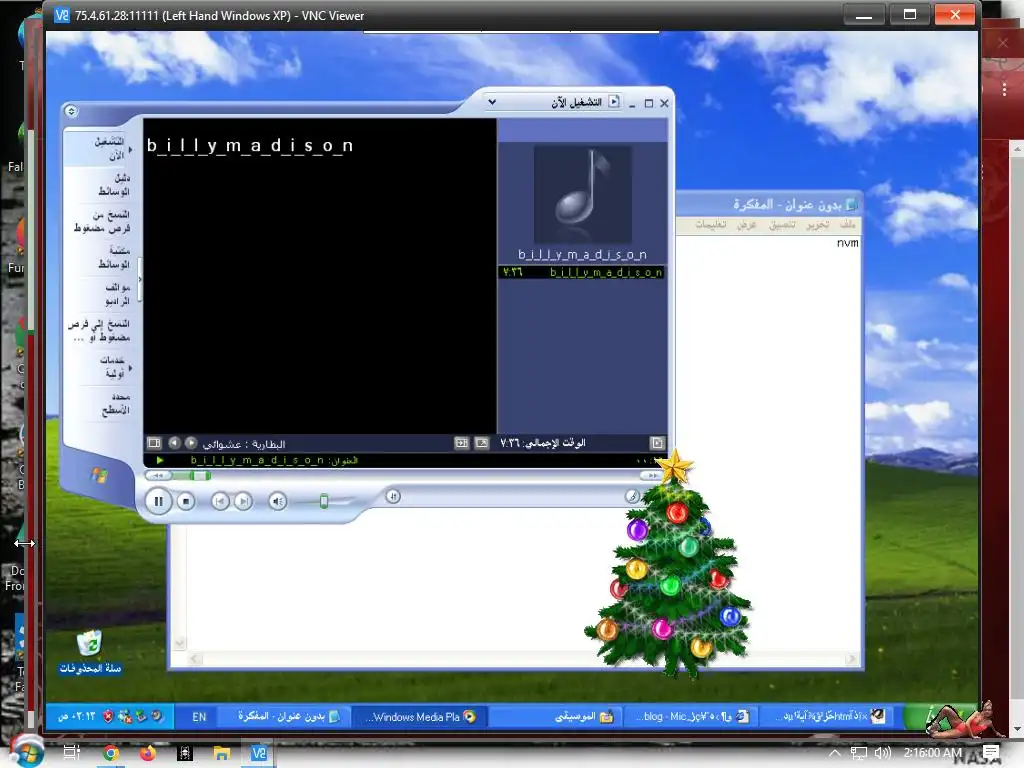Open the action center notifications icon
The width and height of the screenshot is (1024, 768).
click(x=991, y=753)
